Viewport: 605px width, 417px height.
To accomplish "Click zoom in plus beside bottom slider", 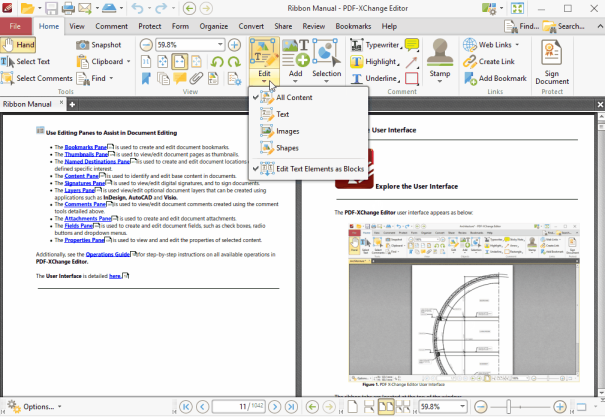I will click(560, 406).
